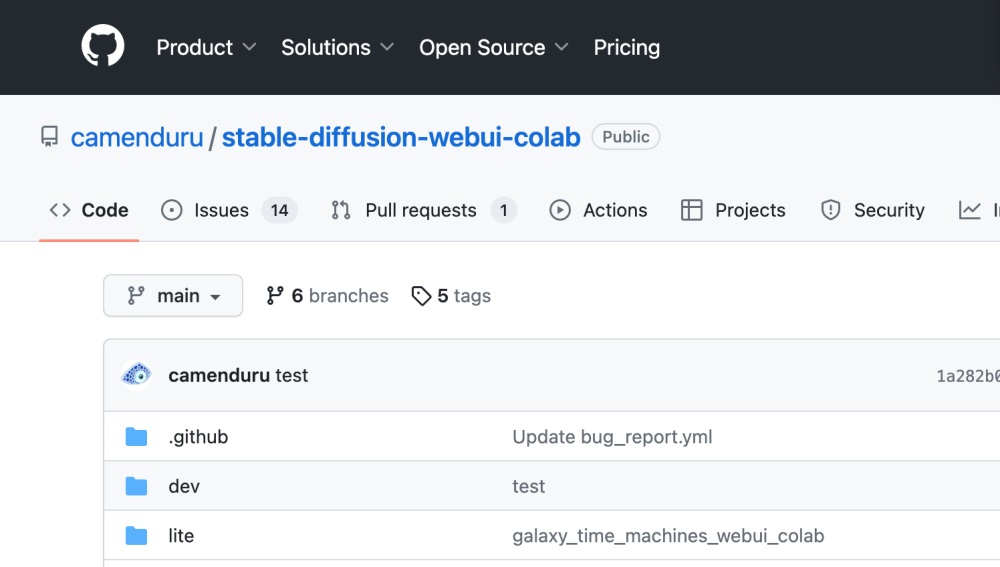This screenshot has height=567, width=1000.
Task: Open the camenduru owner profile link
Action: coord(136,137)
